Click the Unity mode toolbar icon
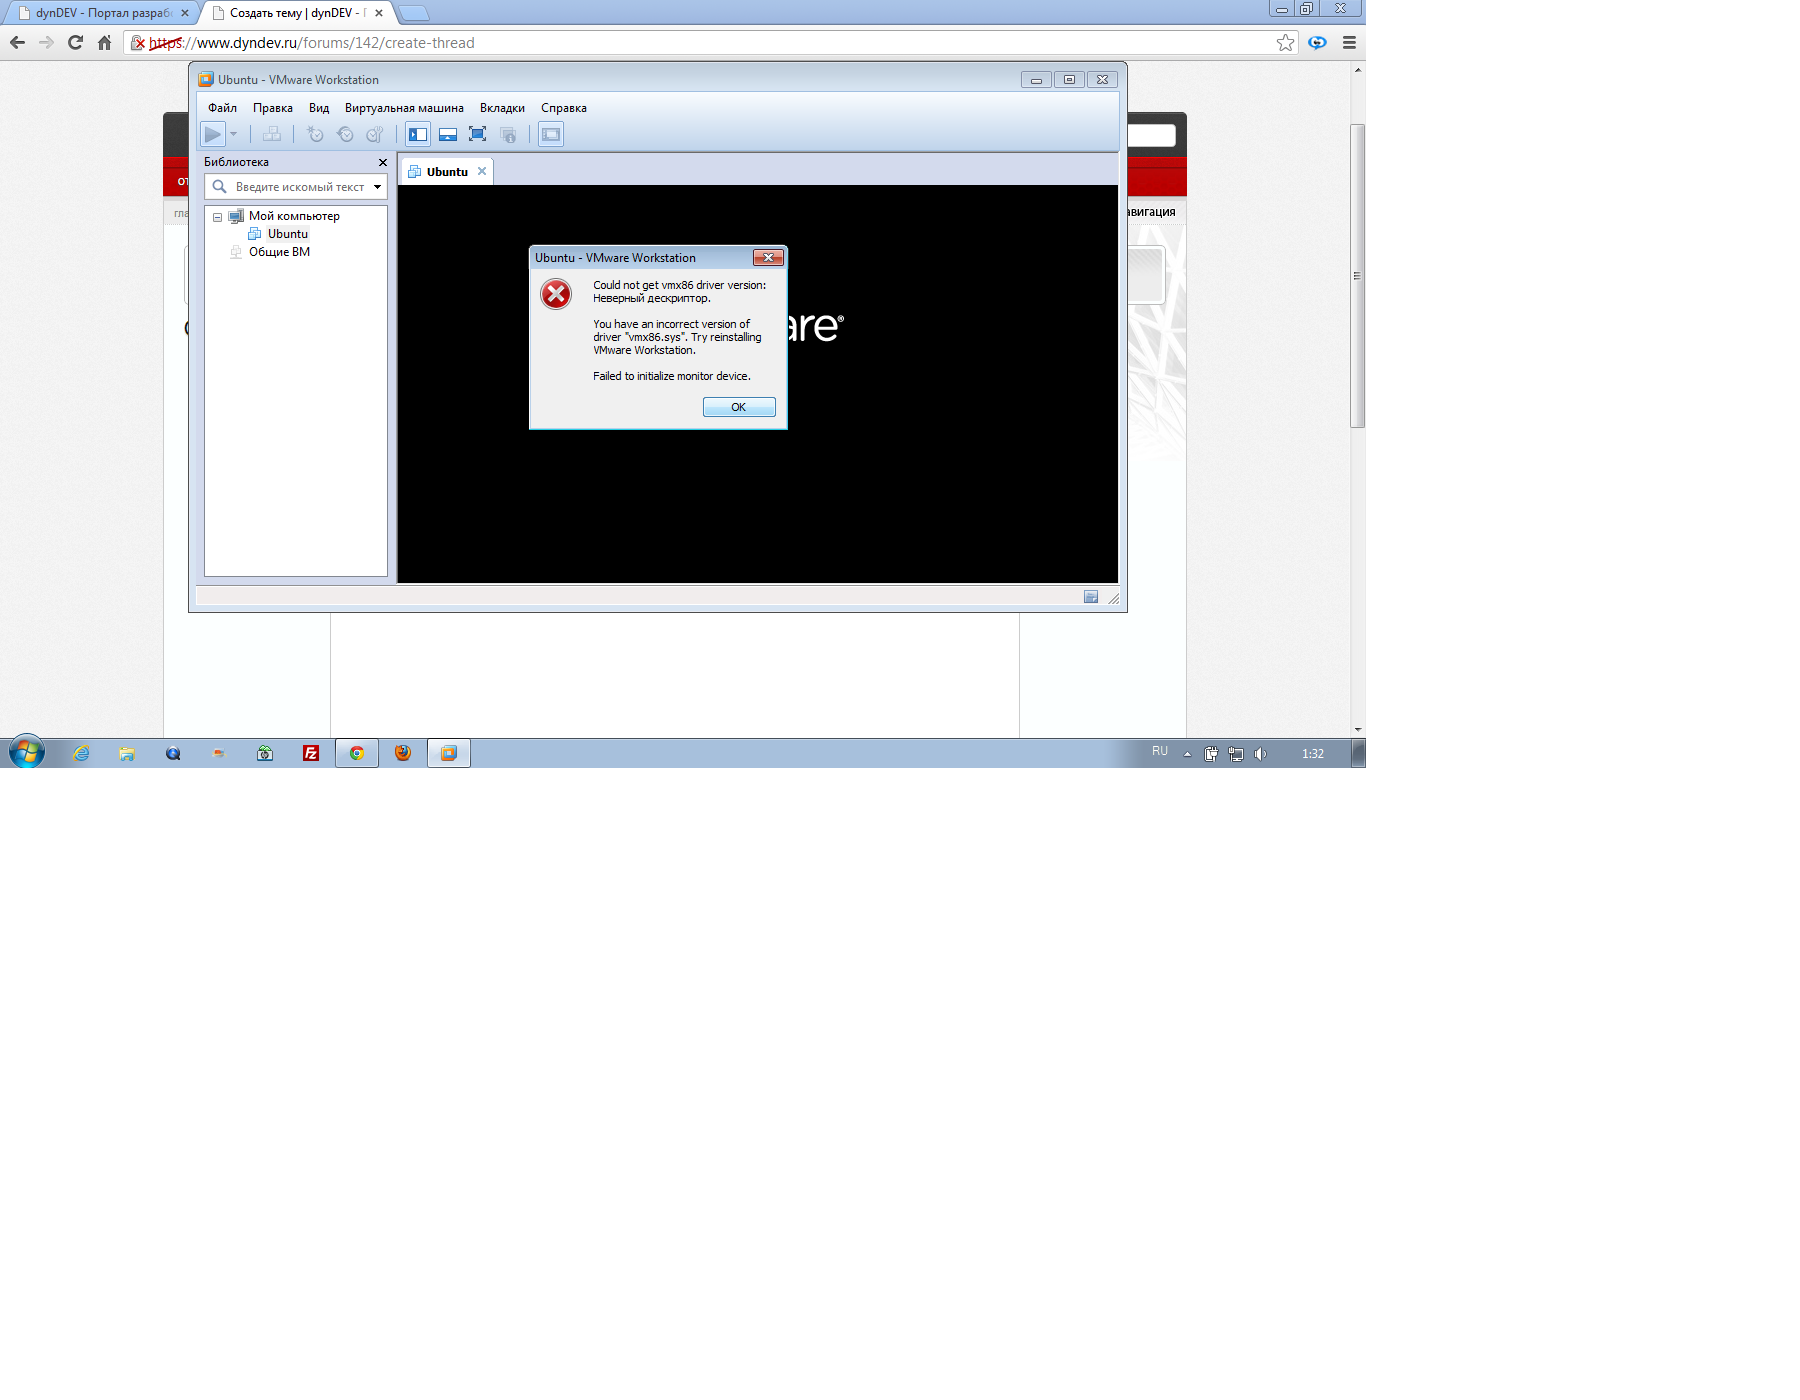Viewport: 1800px width, 1400px height. [508, 134]
